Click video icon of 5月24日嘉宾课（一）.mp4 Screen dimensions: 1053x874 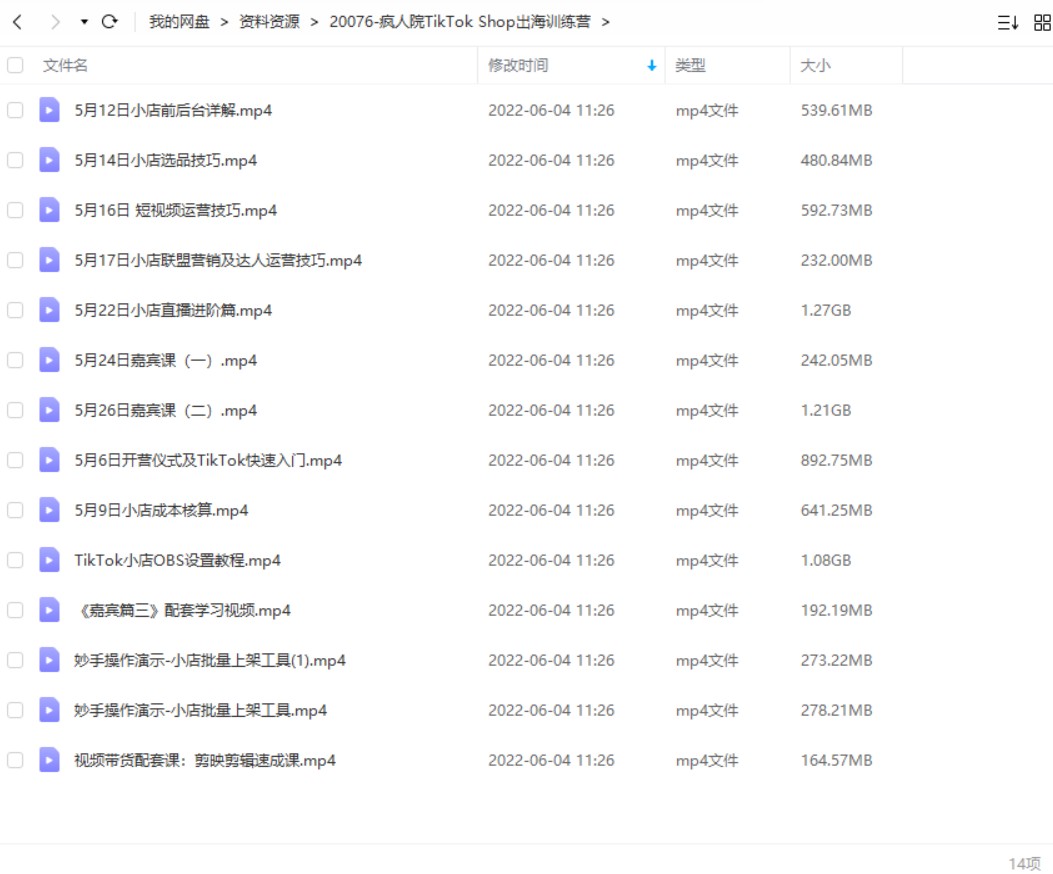[x=49, y=360]
